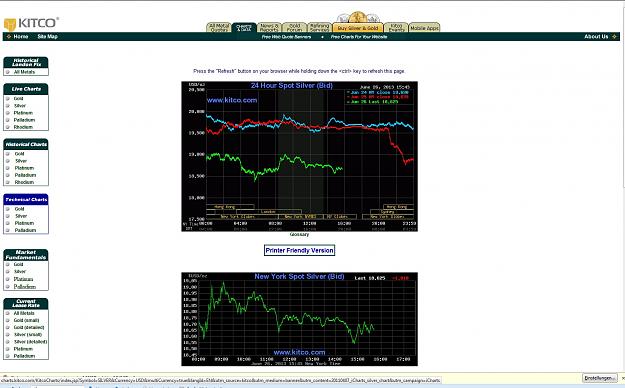625x388 pixels.
Task: Click the Technical Charts panel header
Action: click(x=26, y=199)
